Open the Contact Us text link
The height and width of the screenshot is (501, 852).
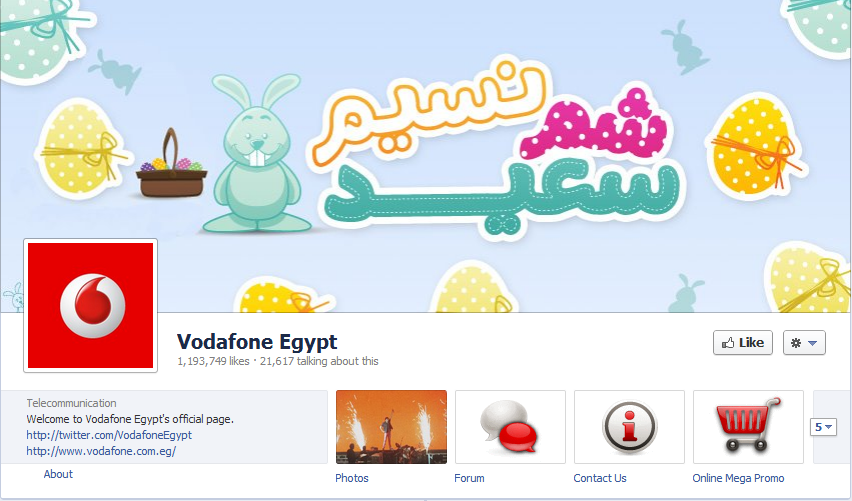pyautogui.click(x=600, y=478)
